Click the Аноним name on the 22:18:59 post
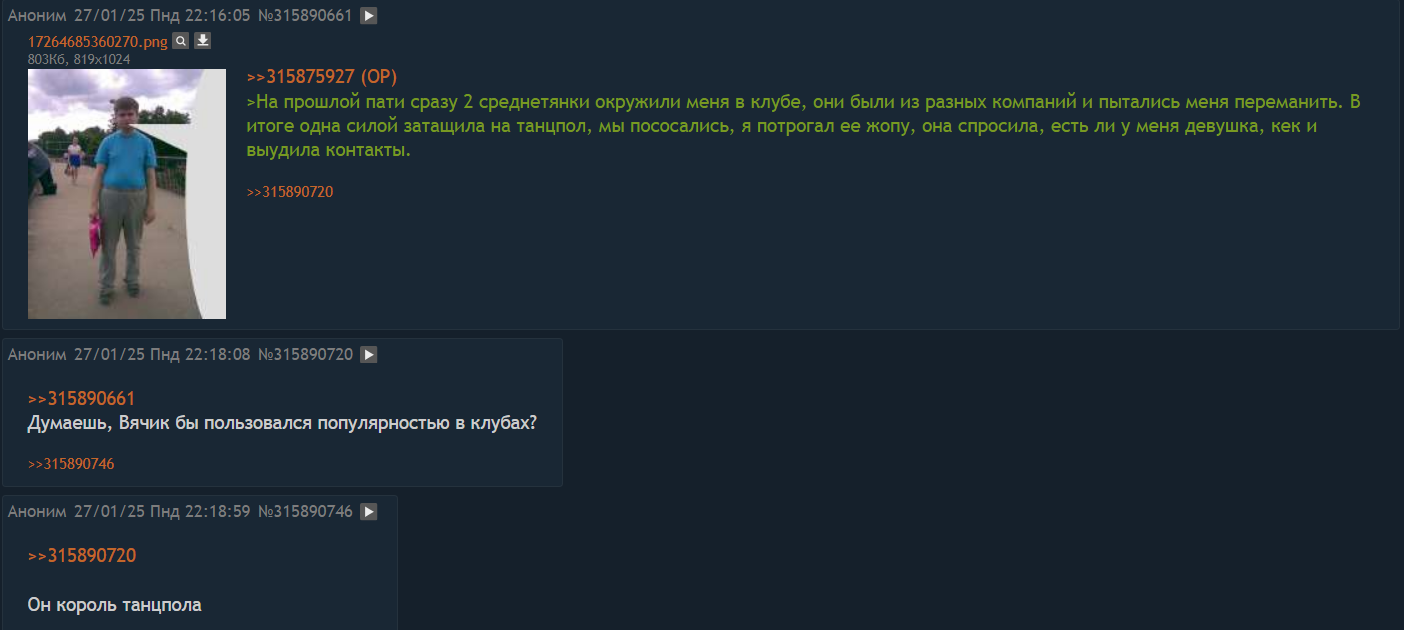The image size is (1404, 630). (x=37, y=511)
